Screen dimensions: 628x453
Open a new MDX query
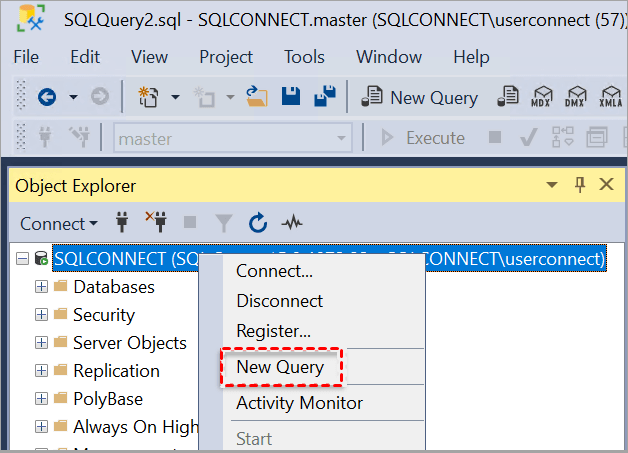542,97
